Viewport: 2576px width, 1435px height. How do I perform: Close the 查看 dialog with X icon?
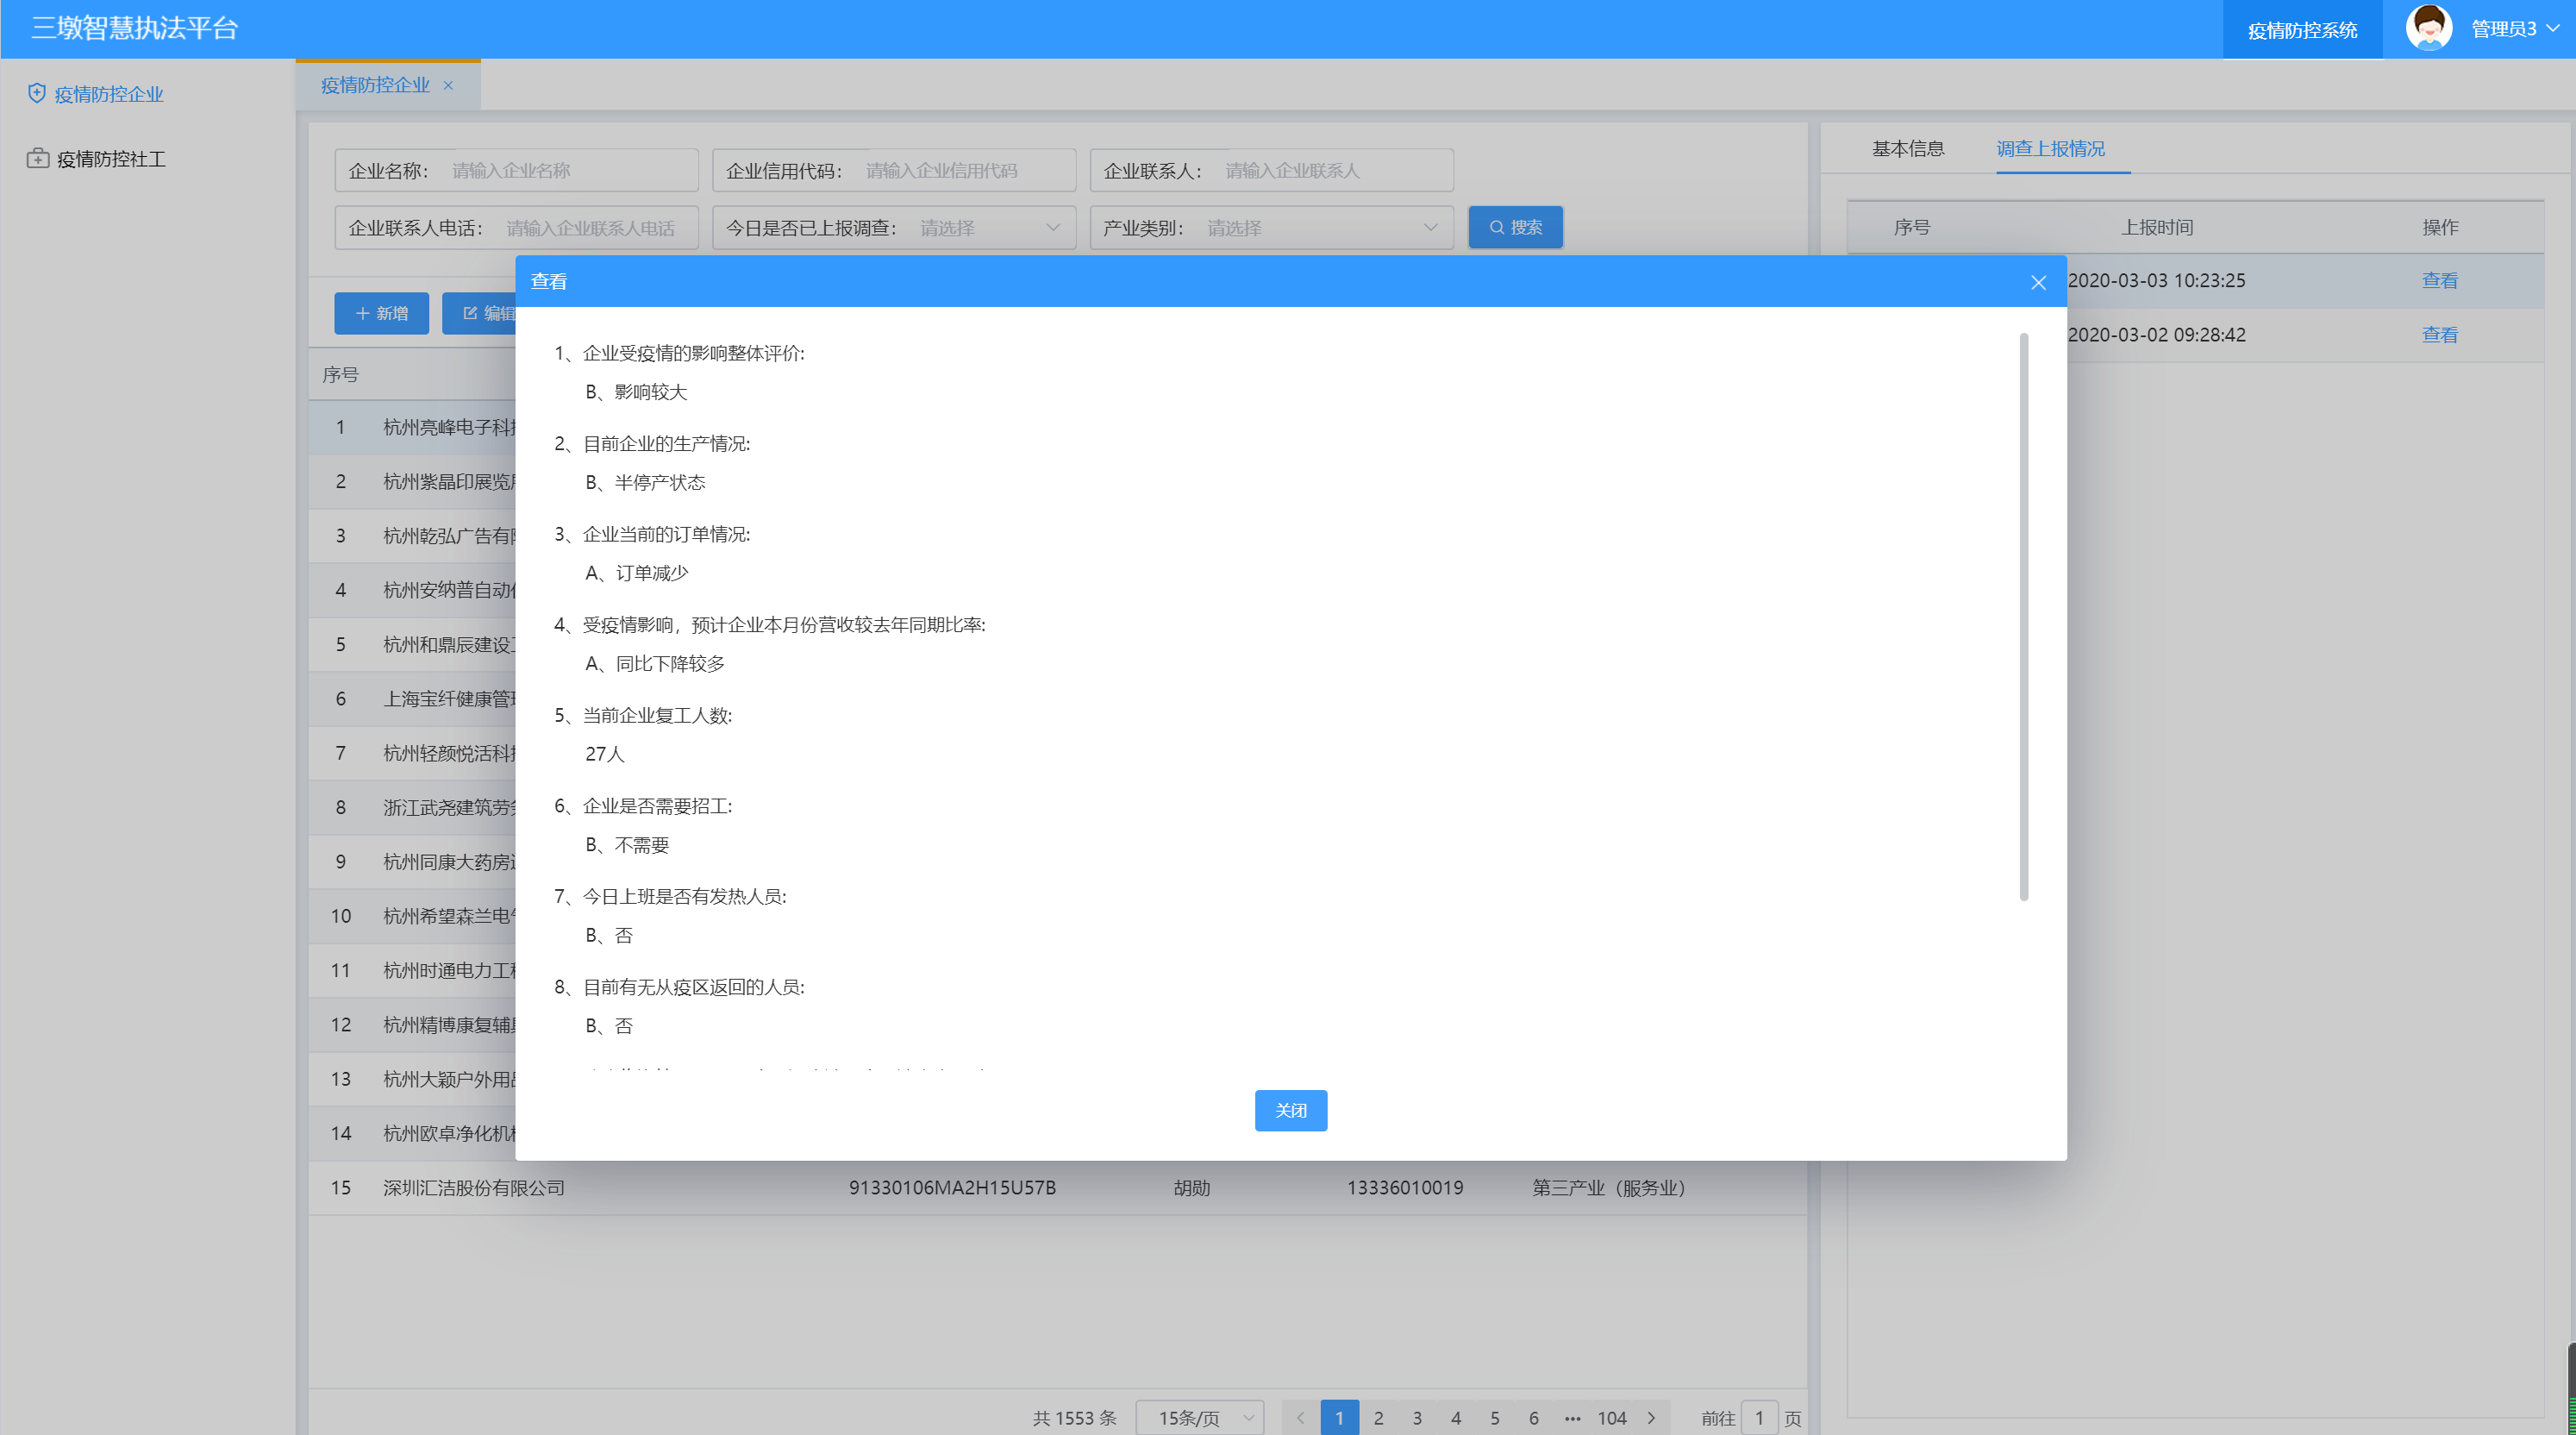(x=2037, y=283)
